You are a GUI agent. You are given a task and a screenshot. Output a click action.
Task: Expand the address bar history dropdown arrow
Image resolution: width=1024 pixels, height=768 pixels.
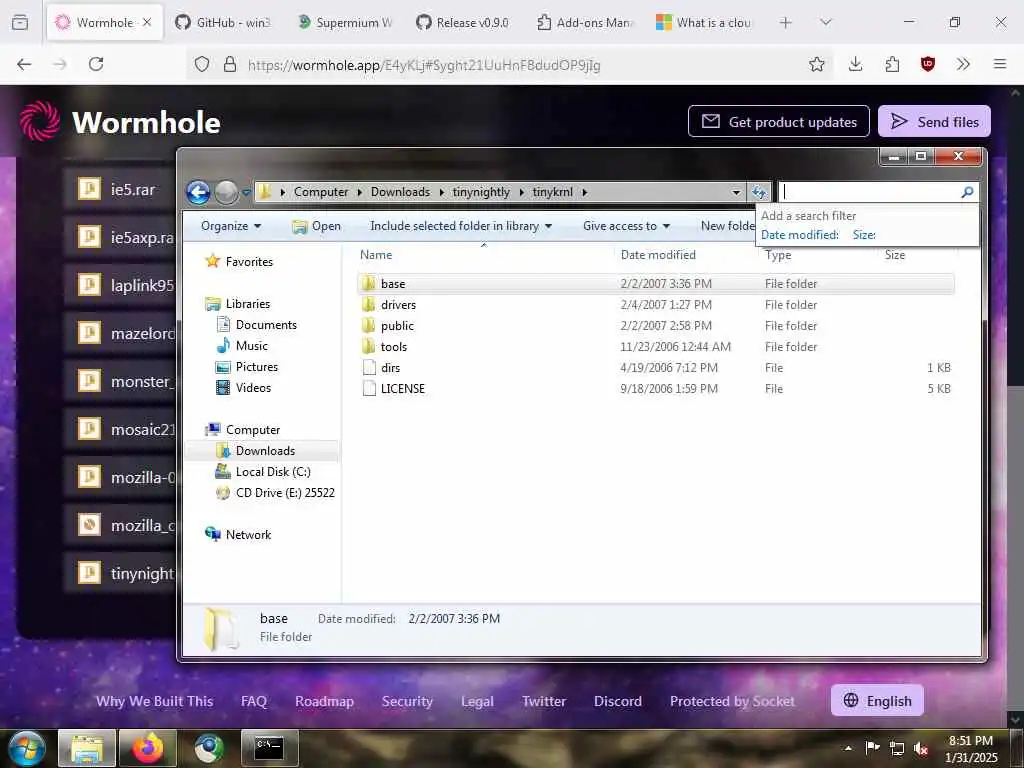tap(736, 192)
